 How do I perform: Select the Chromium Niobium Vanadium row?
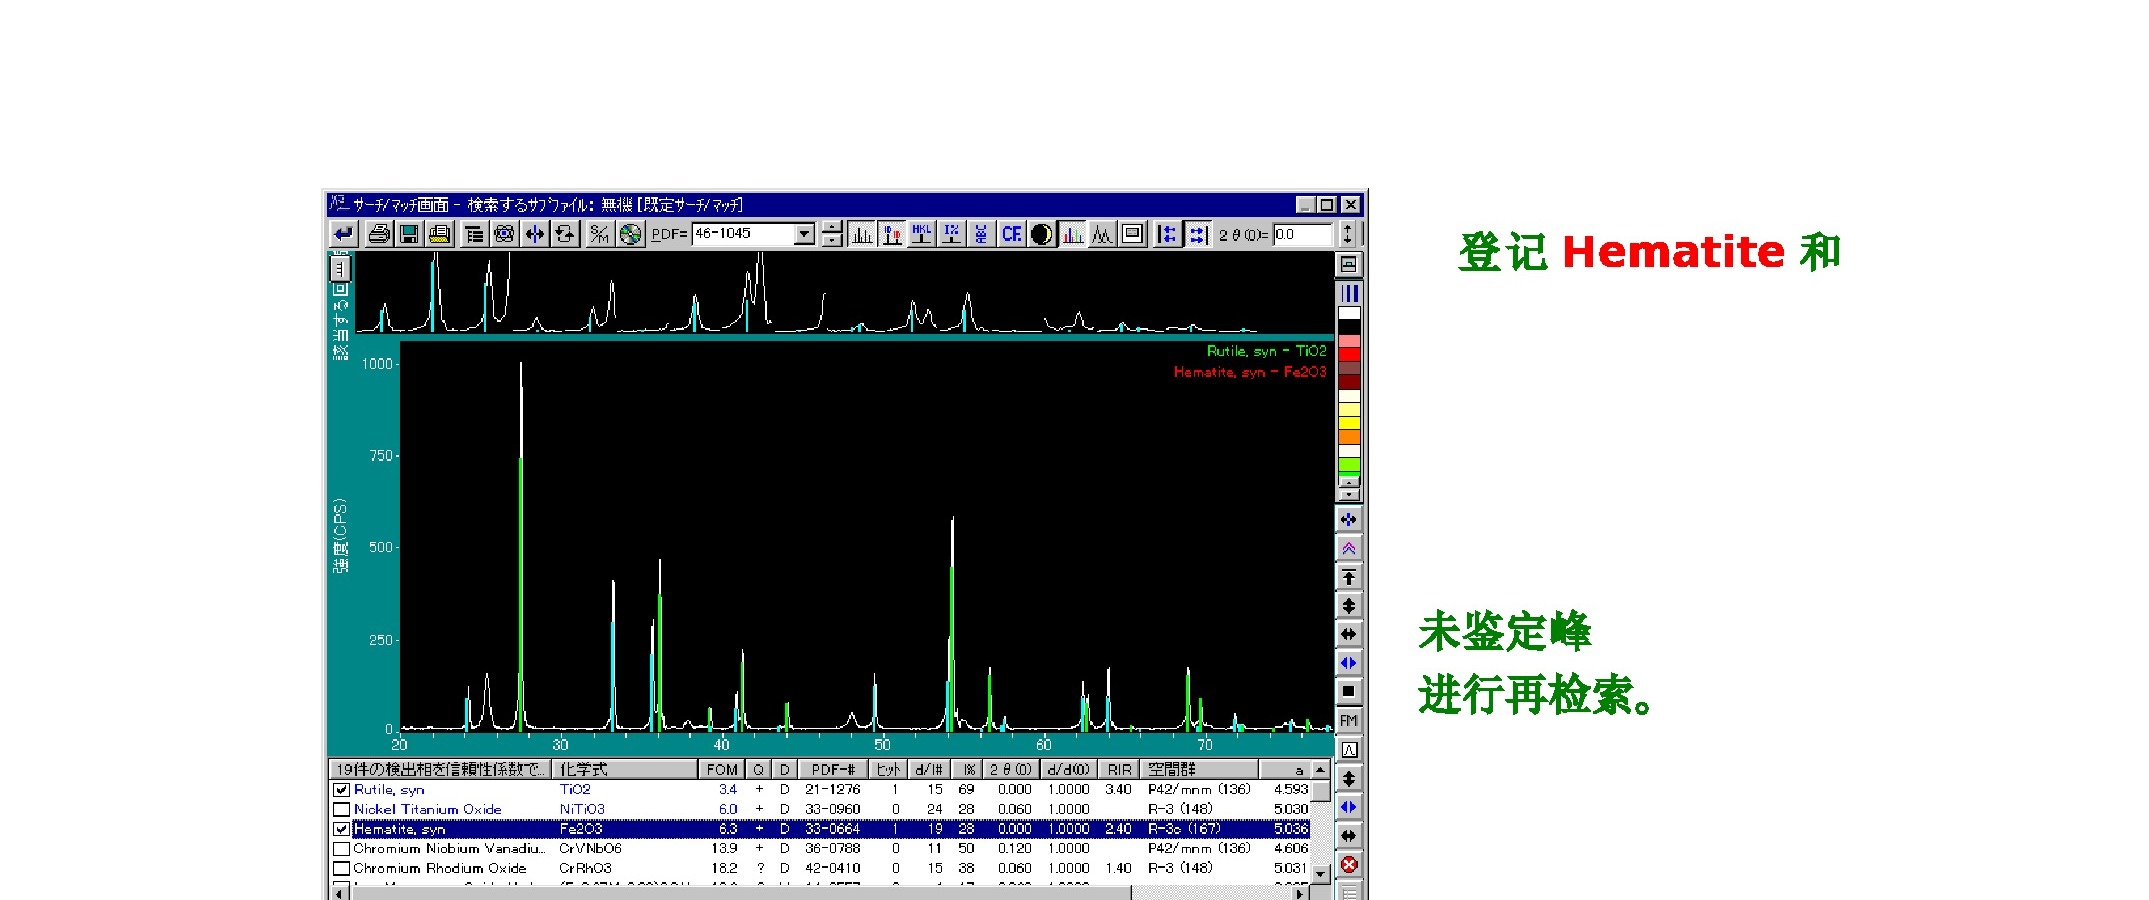point(450,849)
